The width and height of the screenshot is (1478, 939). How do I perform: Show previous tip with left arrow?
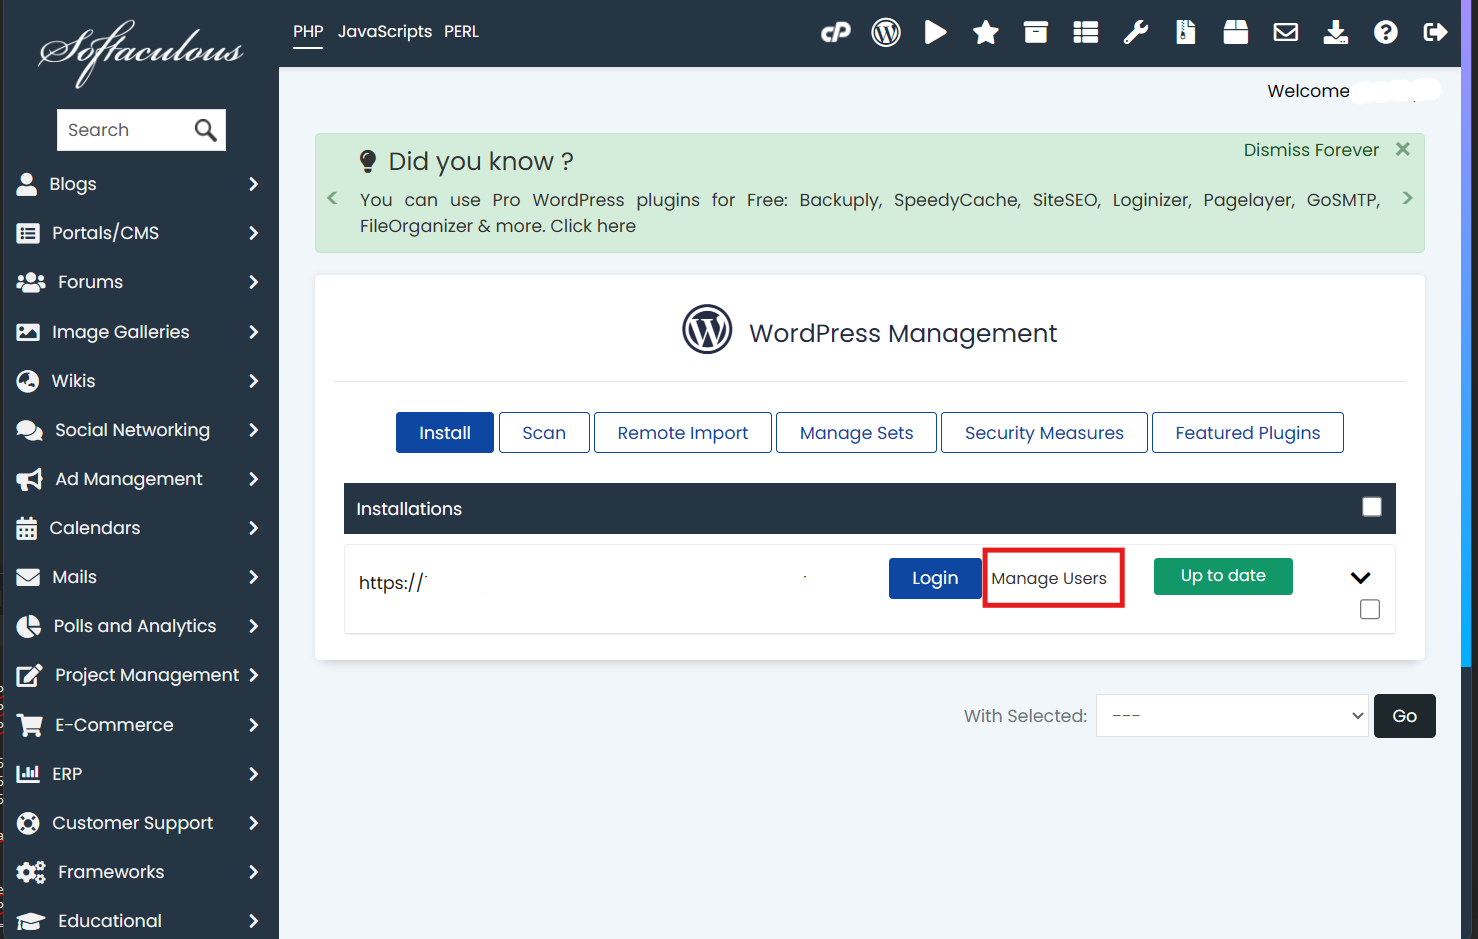pyautogui.click(x=332, y=198)
